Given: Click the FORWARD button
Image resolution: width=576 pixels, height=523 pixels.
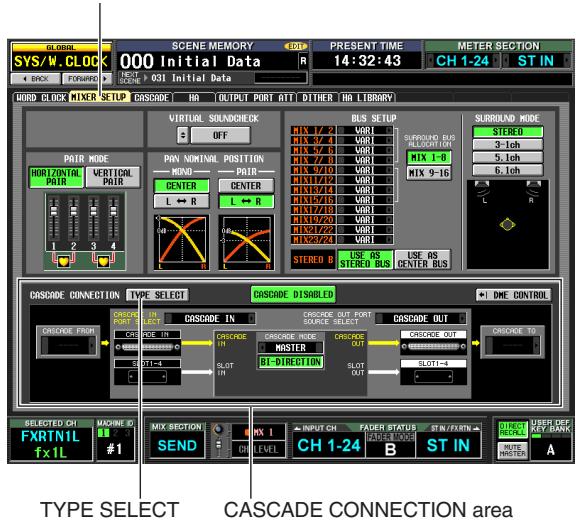Looking at the screenshot, I should (x=87, y=79).
